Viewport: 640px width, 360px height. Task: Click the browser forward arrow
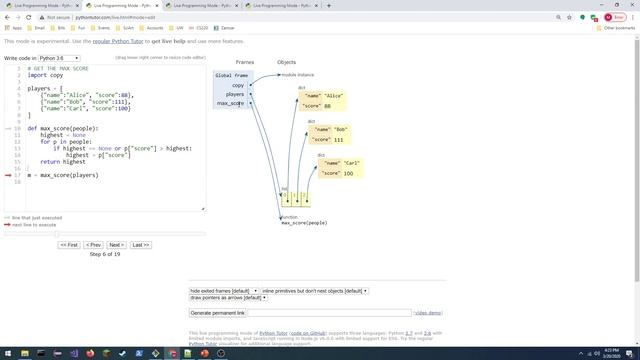point(18,18)
